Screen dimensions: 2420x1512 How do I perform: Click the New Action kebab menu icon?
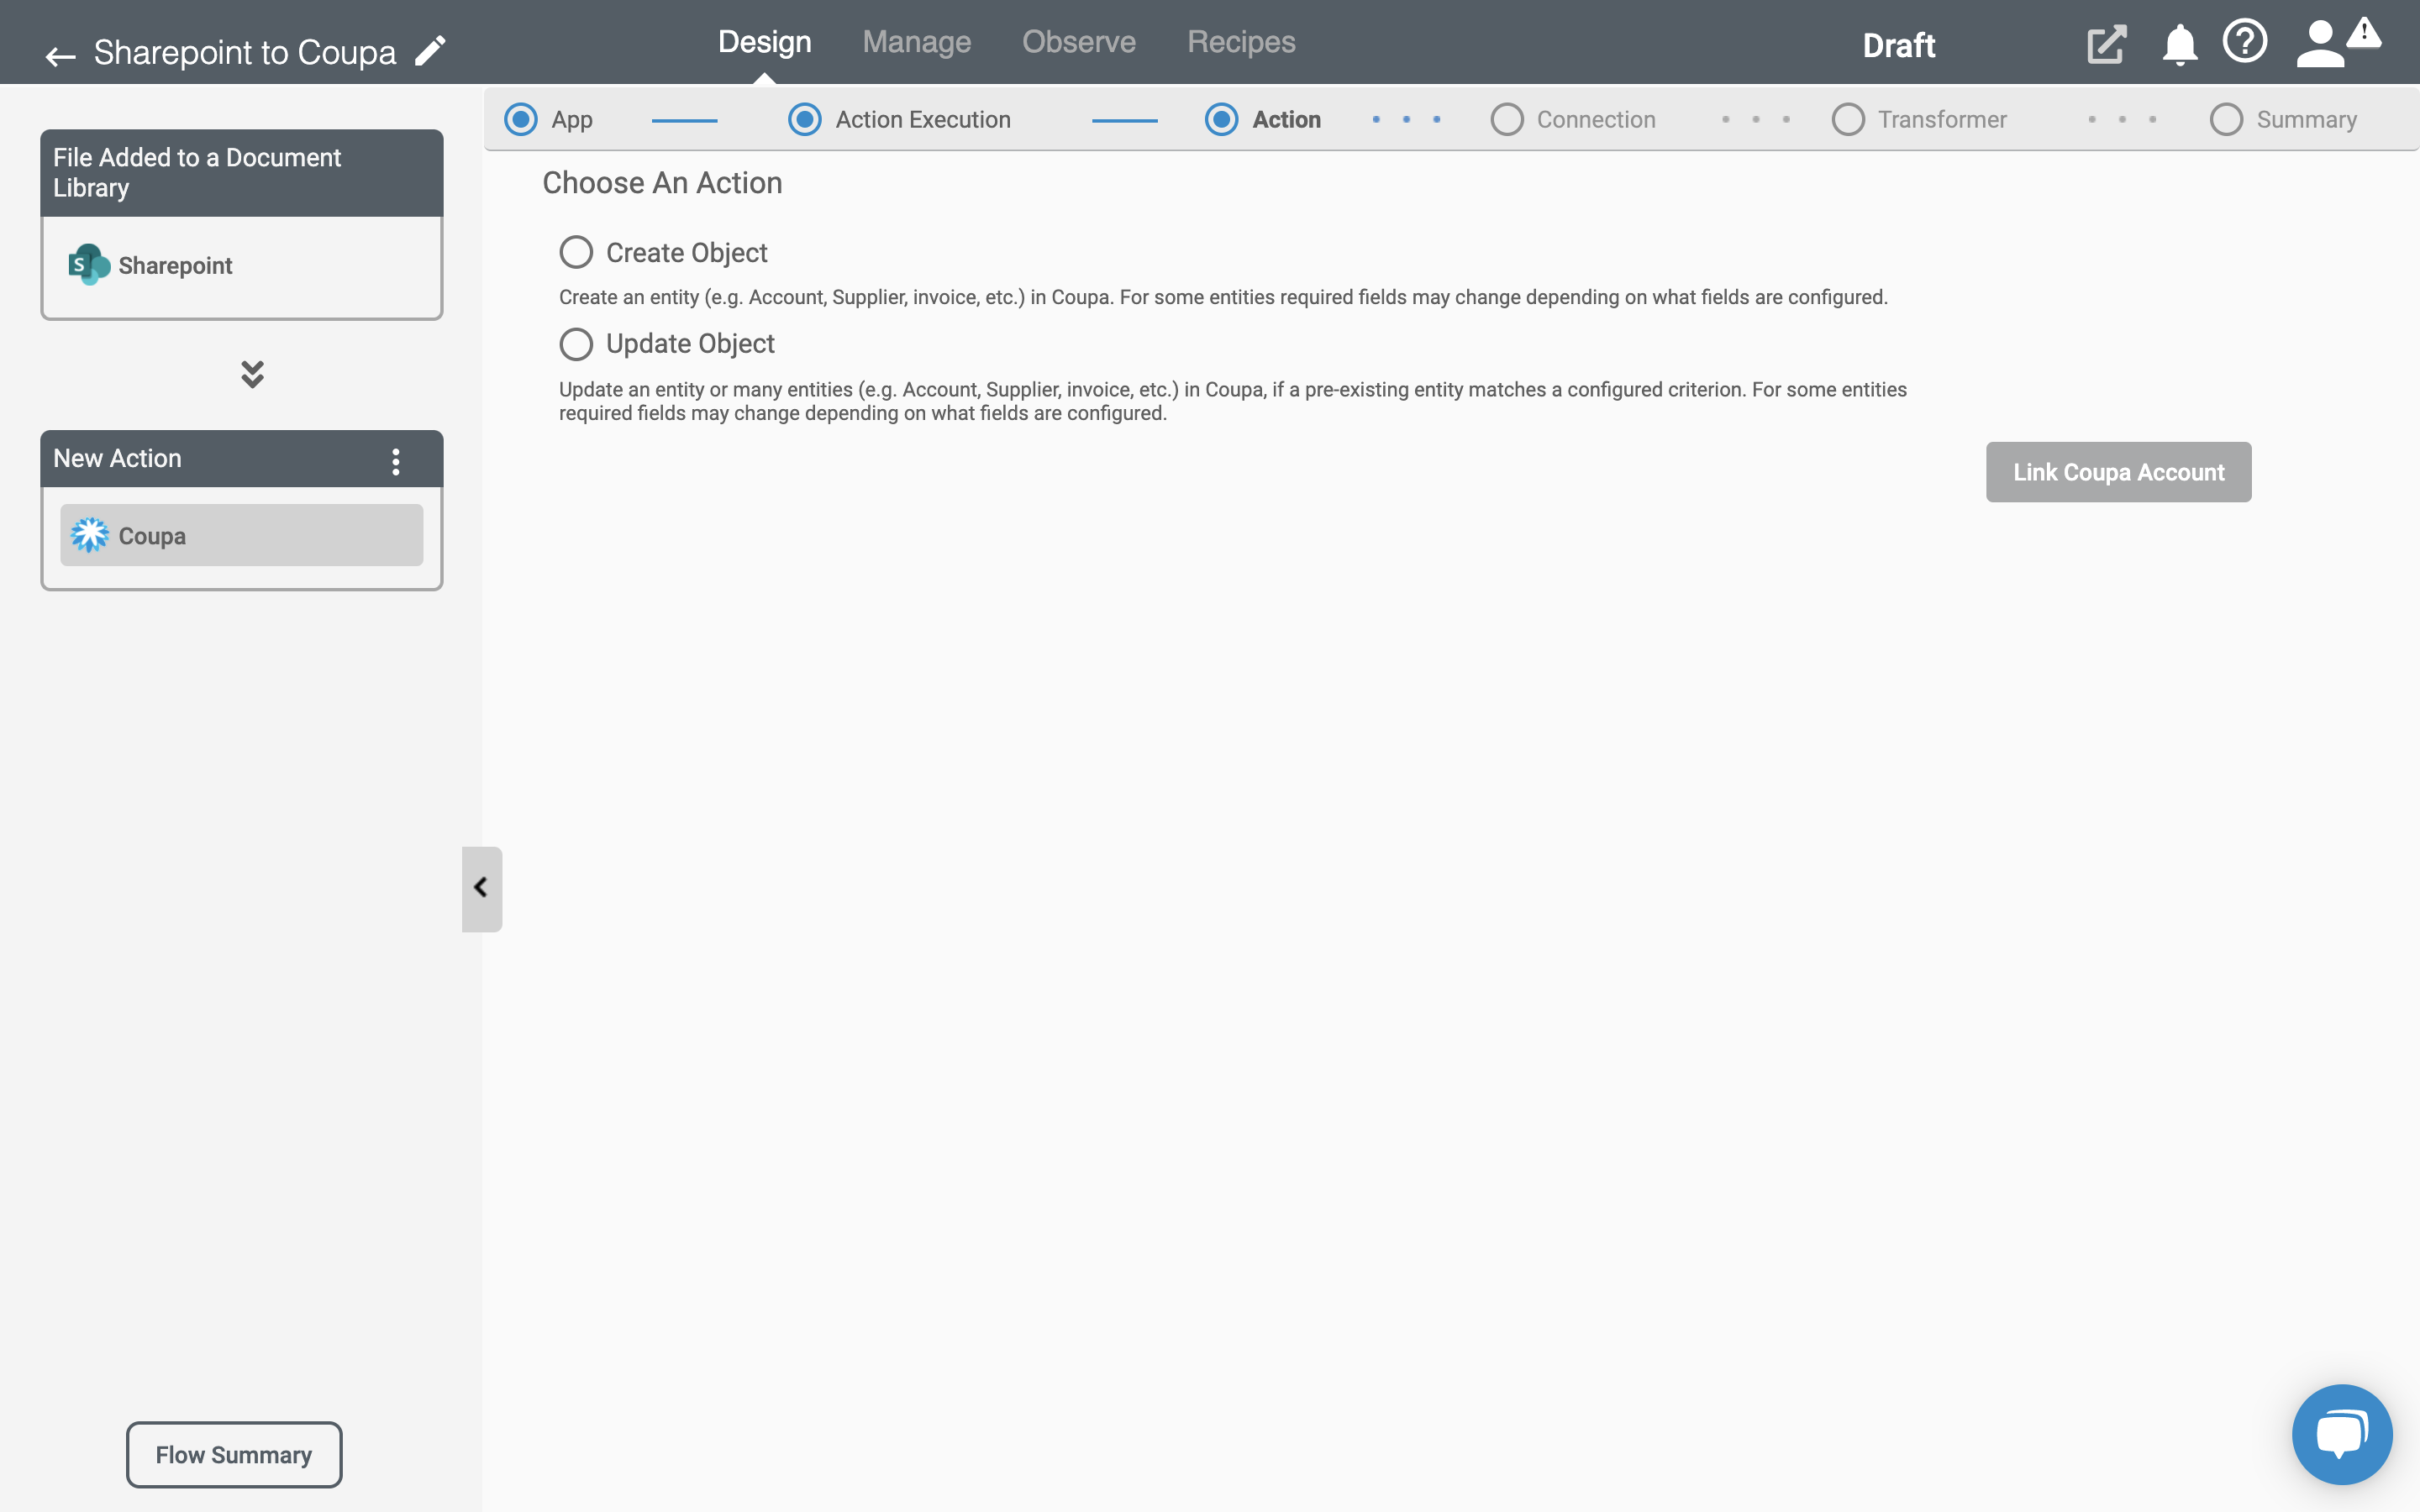pos(396,459)
